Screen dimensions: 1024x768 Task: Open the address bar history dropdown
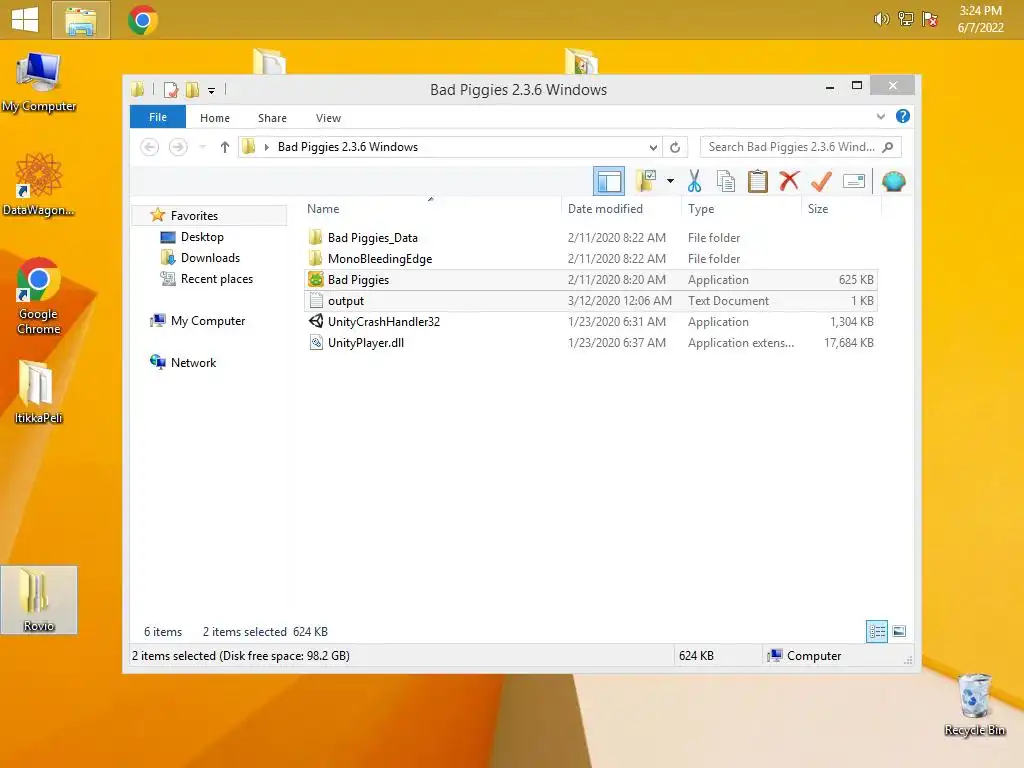(653, 147)
